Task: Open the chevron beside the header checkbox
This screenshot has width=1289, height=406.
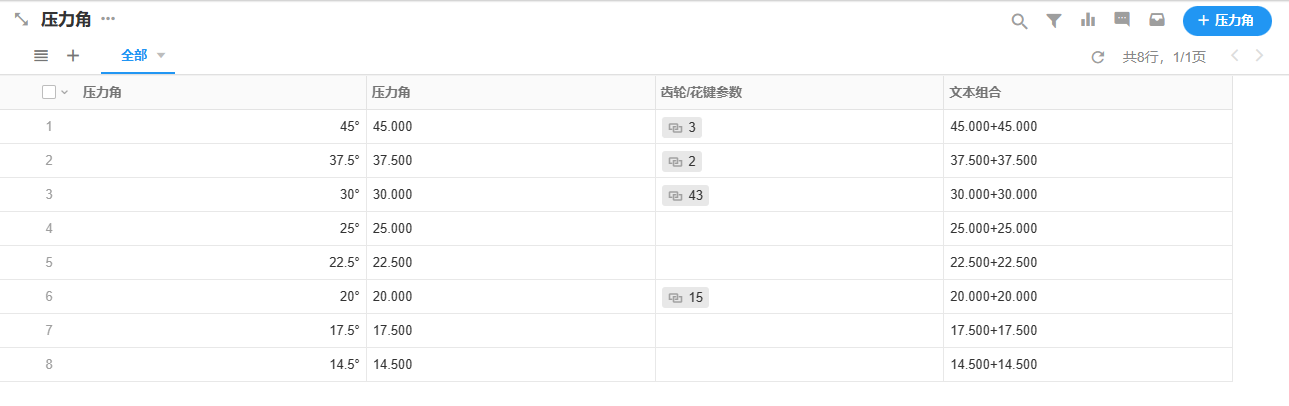Action: (65, 92)
